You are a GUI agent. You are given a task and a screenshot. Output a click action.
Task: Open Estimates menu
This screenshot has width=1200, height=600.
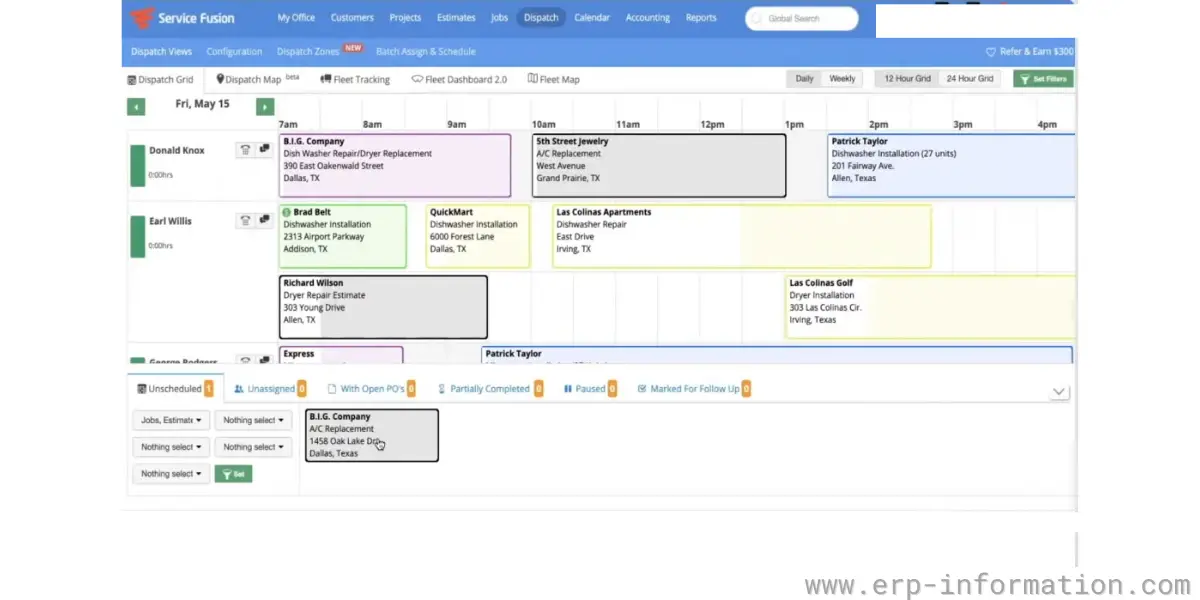point(456,18)
